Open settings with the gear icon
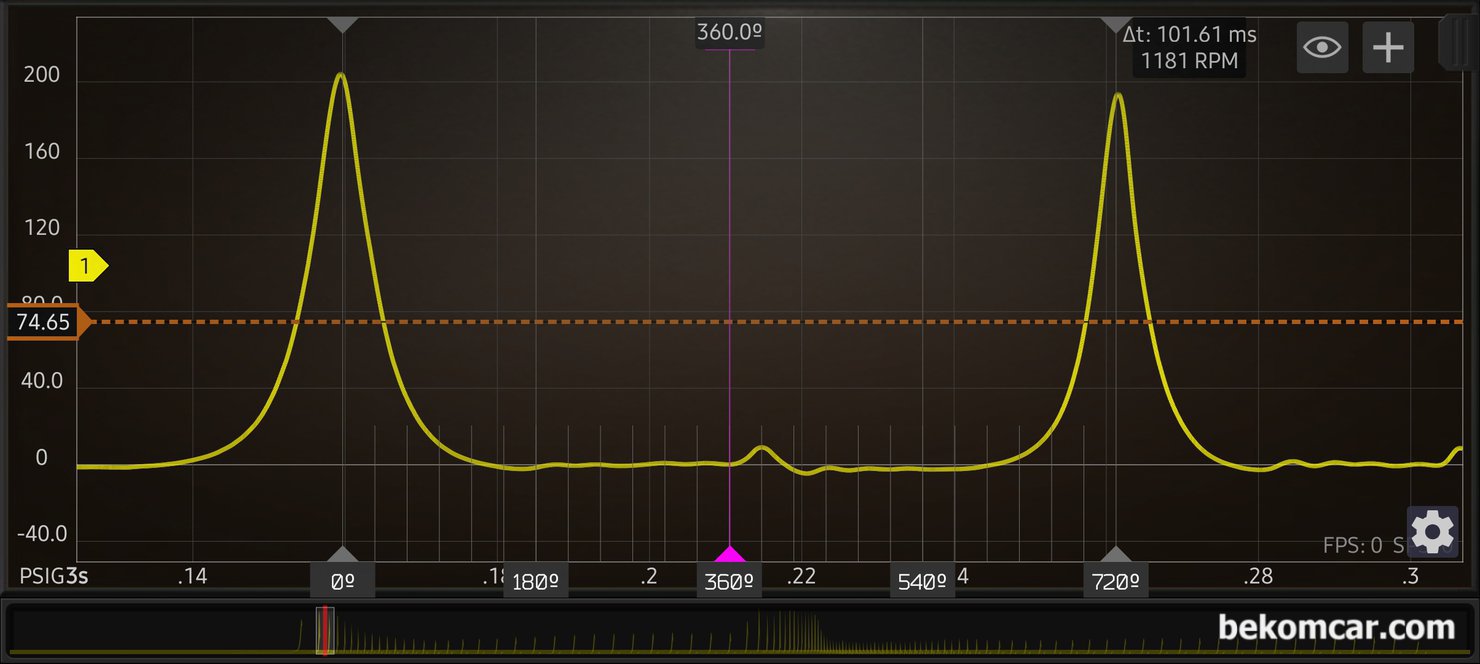 pyautogui.click(x=1432, y=533)
